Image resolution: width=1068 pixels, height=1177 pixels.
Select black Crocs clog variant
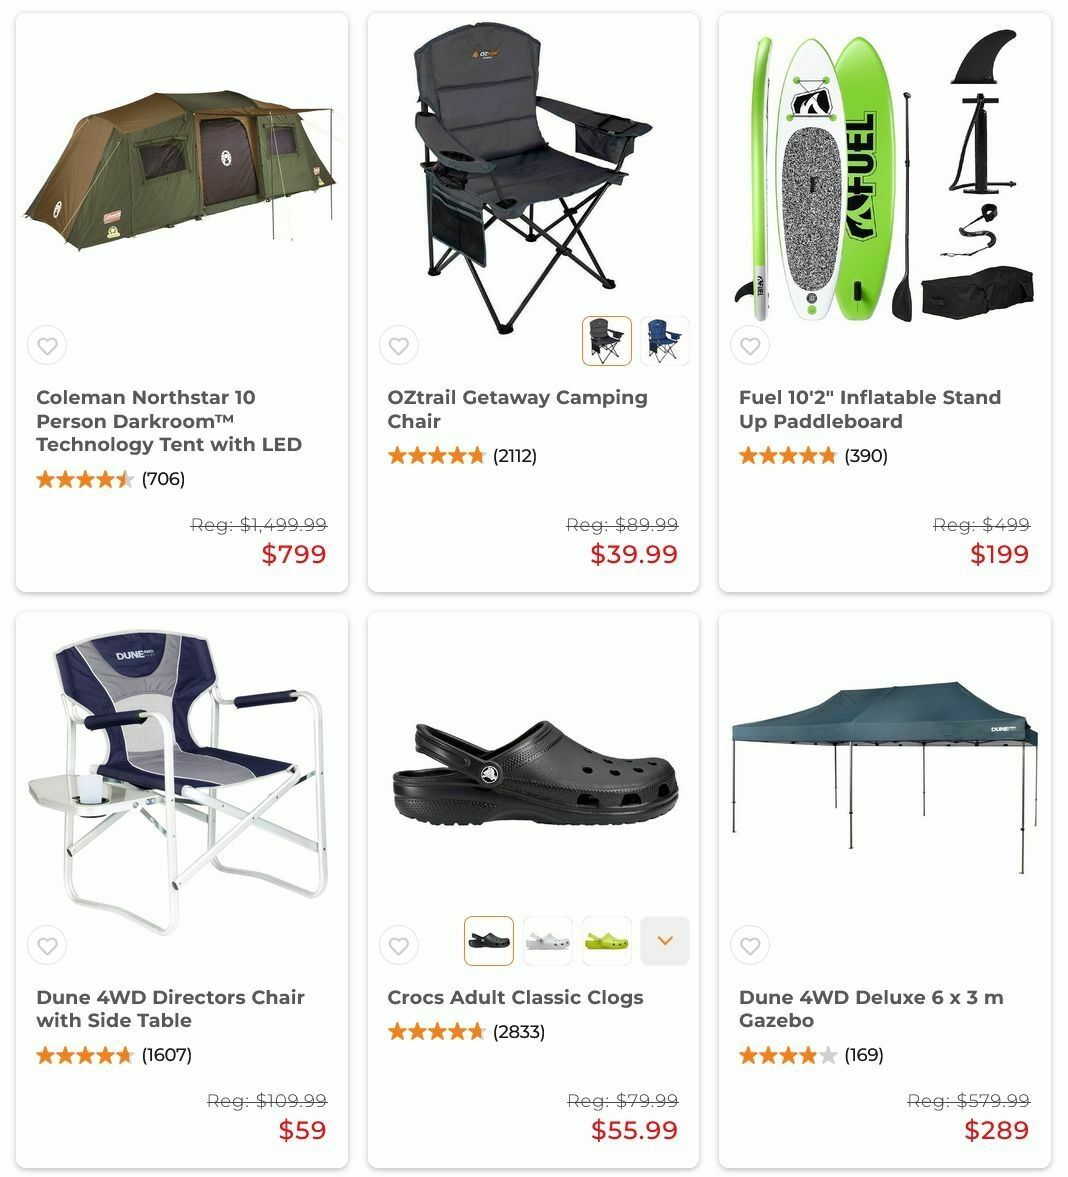click(489, 941)
